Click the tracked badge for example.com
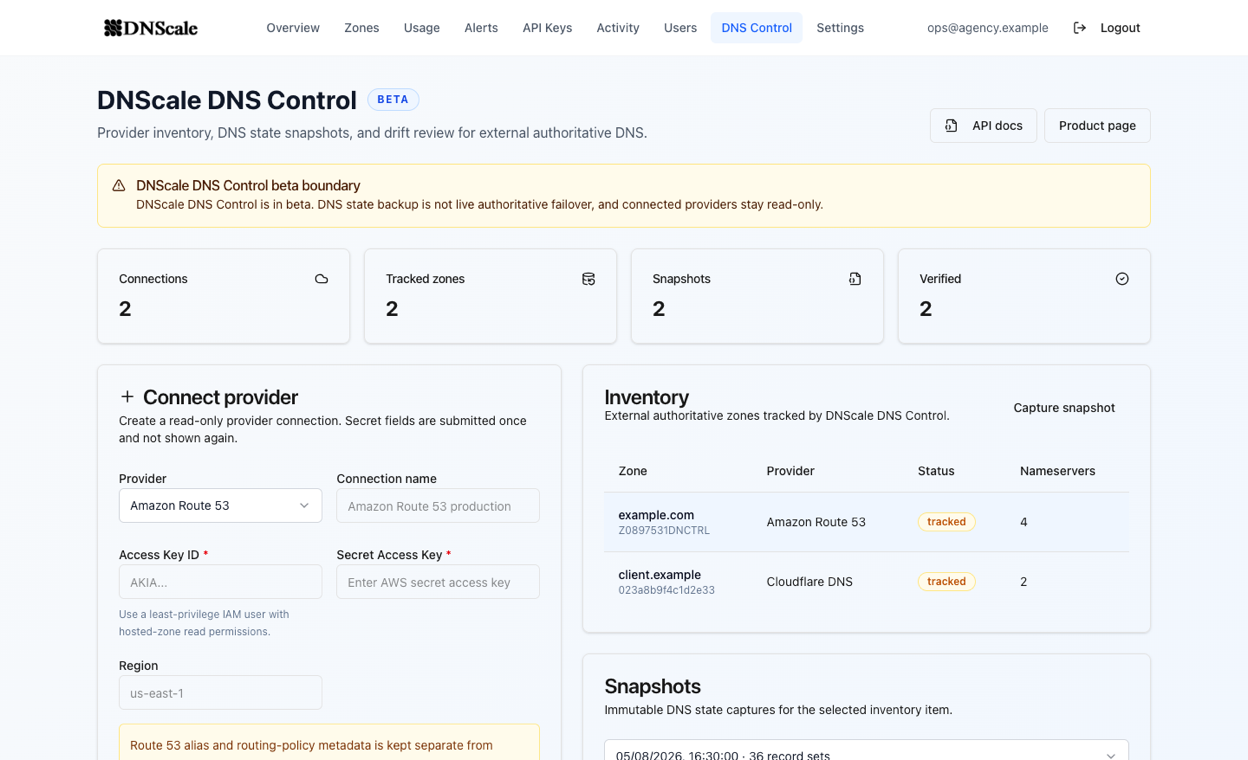Screen dimensions: 1248x760 point(946,522)
